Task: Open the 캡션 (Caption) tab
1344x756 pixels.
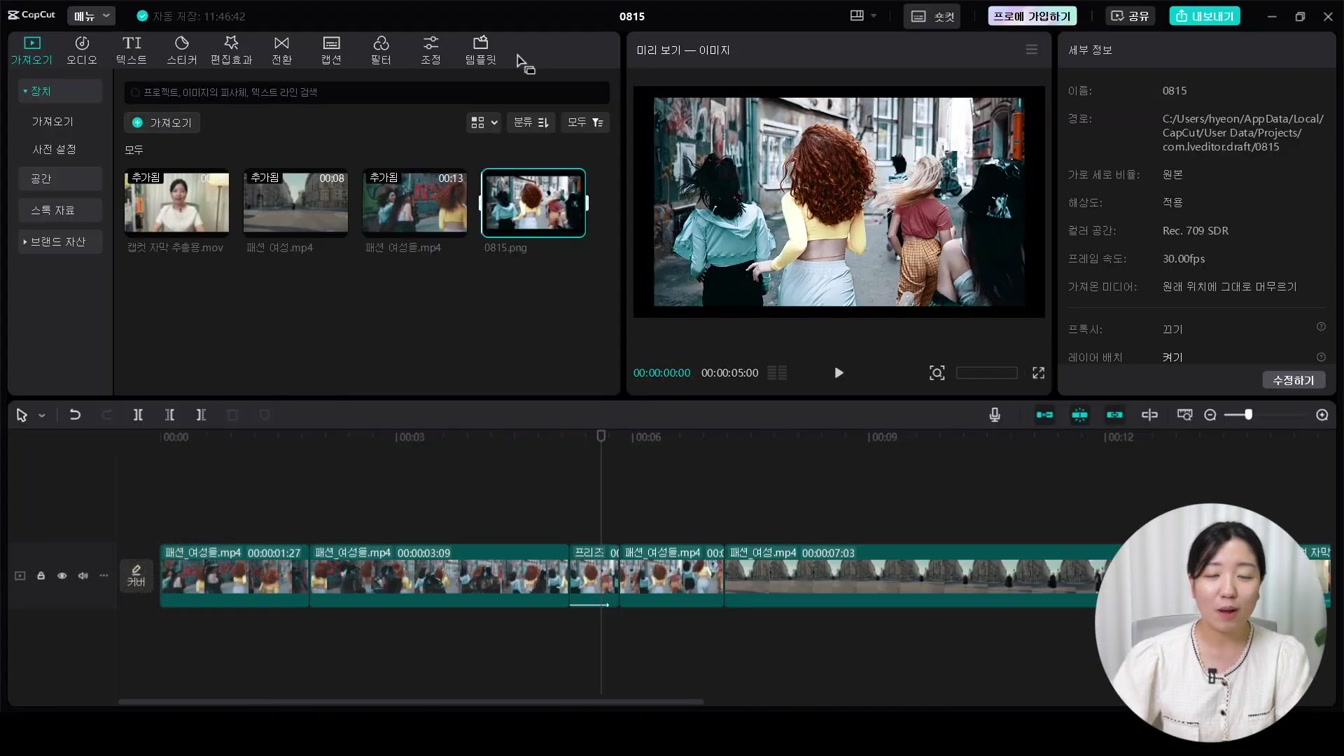Action: tap(331, 50)
